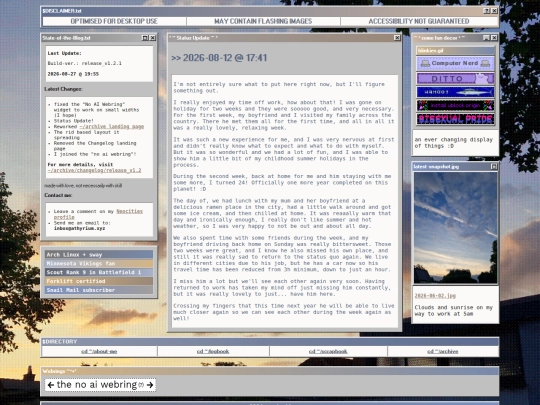Click the Build-ver.: release_v1.2.1 text
Image resolution: width=540 pixels, height=405 pixels.
[x=84, y=63]
